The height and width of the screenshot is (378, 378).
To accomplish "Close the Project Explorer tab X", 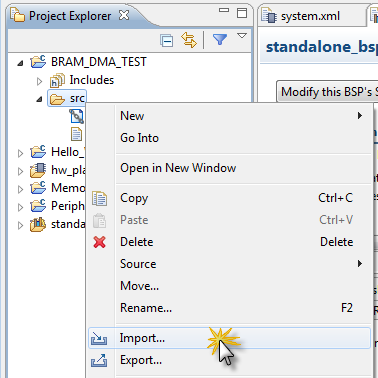I will click(x=124, y=15).
